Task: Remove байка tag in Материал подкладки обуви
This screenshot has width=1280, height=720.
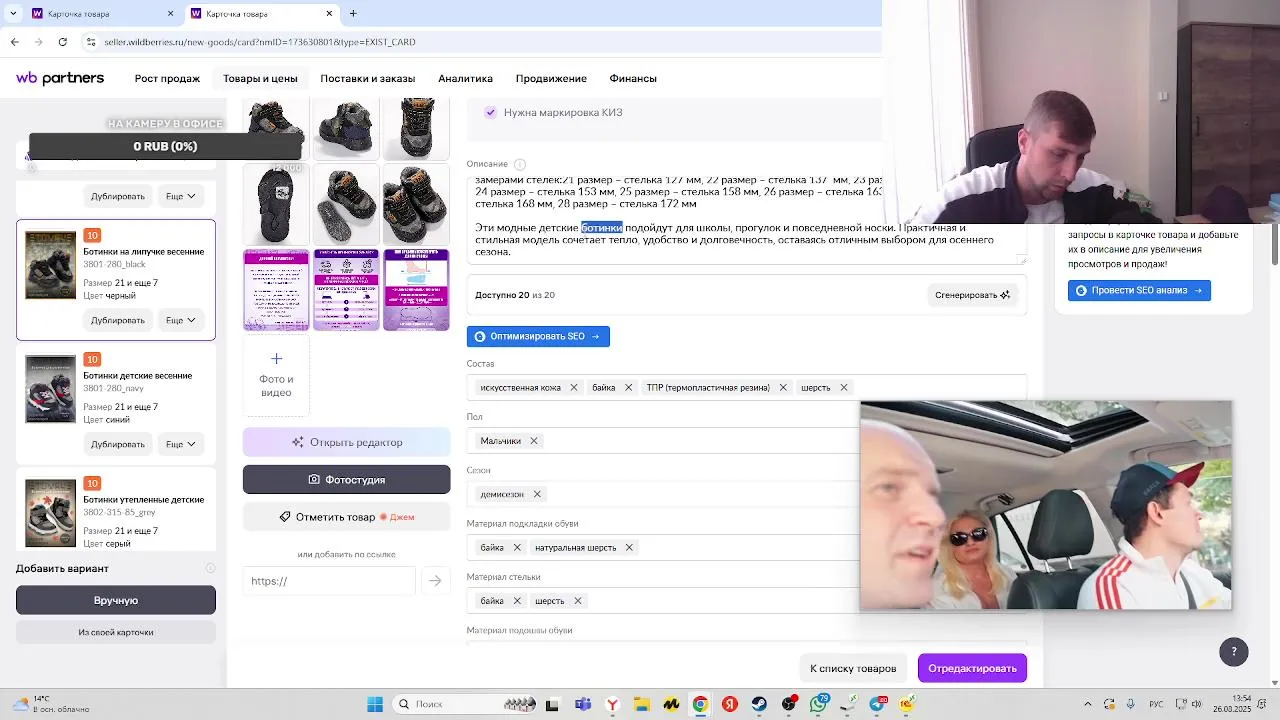Action: tap(517, 548)
